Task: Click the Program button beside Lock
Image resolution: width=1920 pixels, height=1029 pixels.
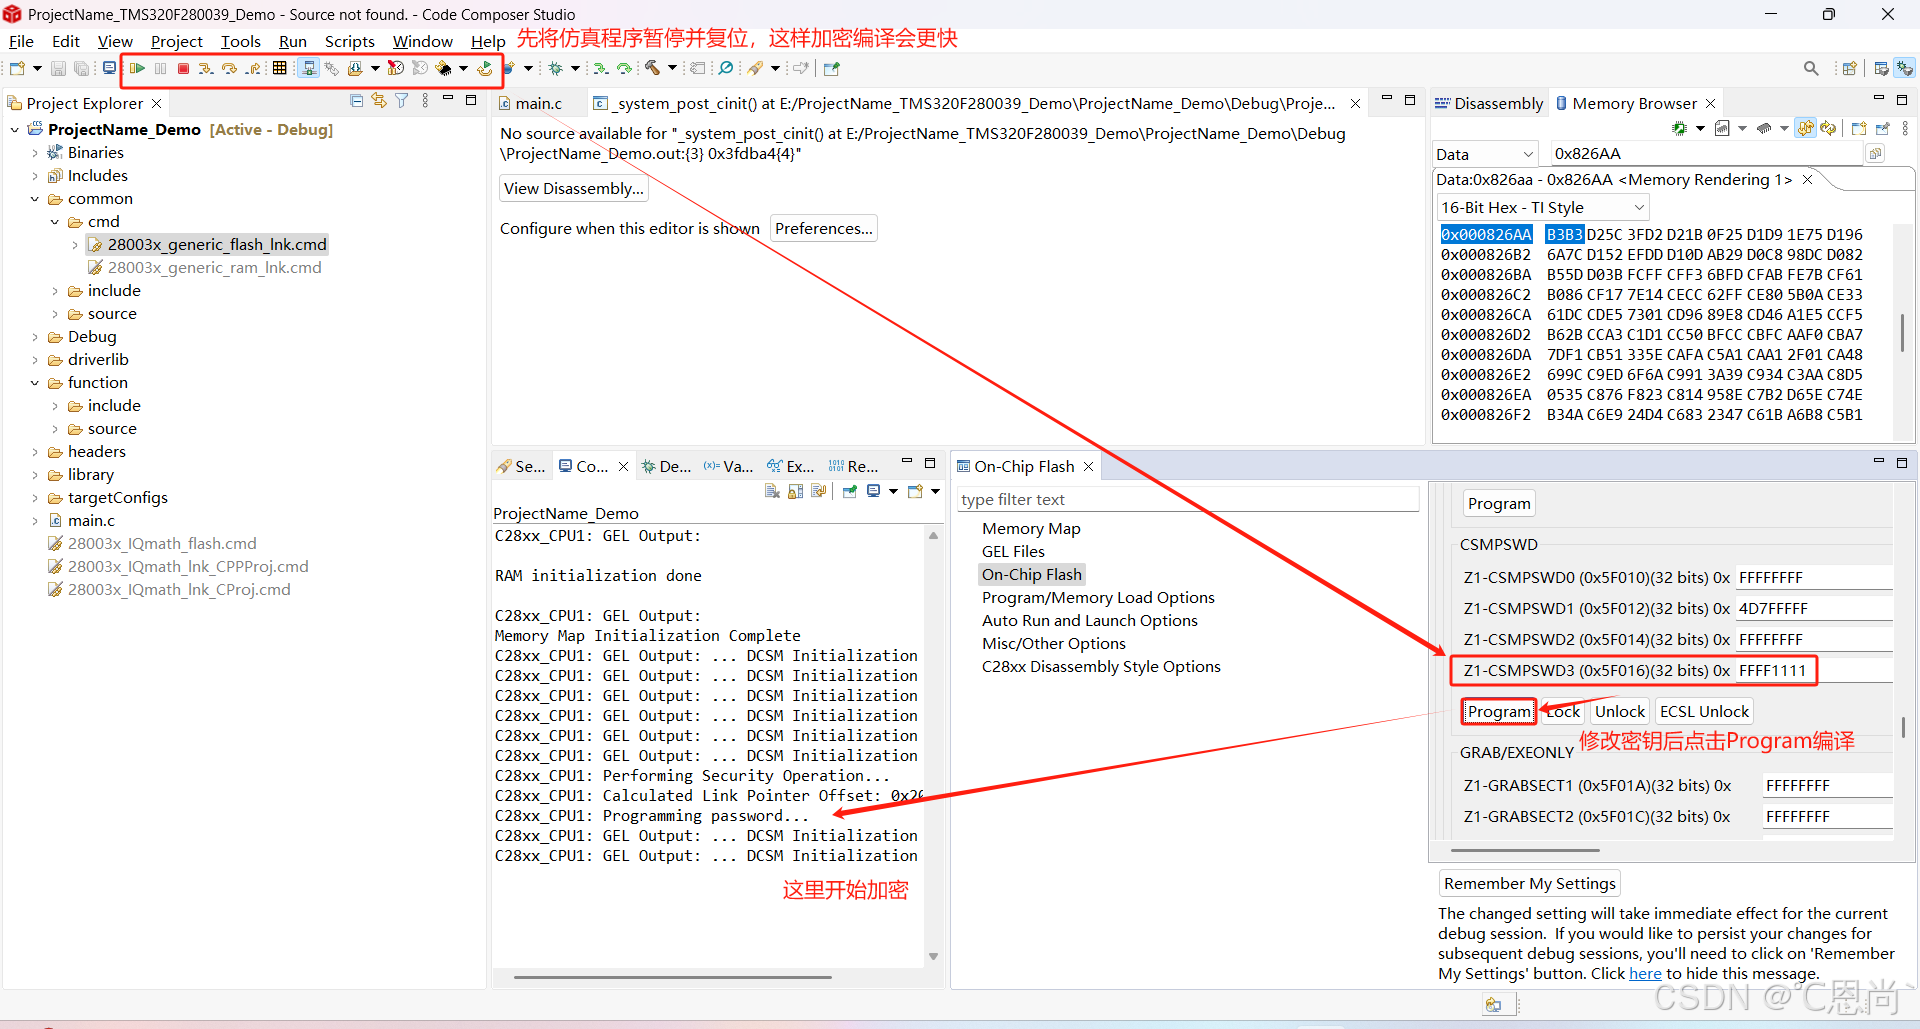Action: 1498,711
